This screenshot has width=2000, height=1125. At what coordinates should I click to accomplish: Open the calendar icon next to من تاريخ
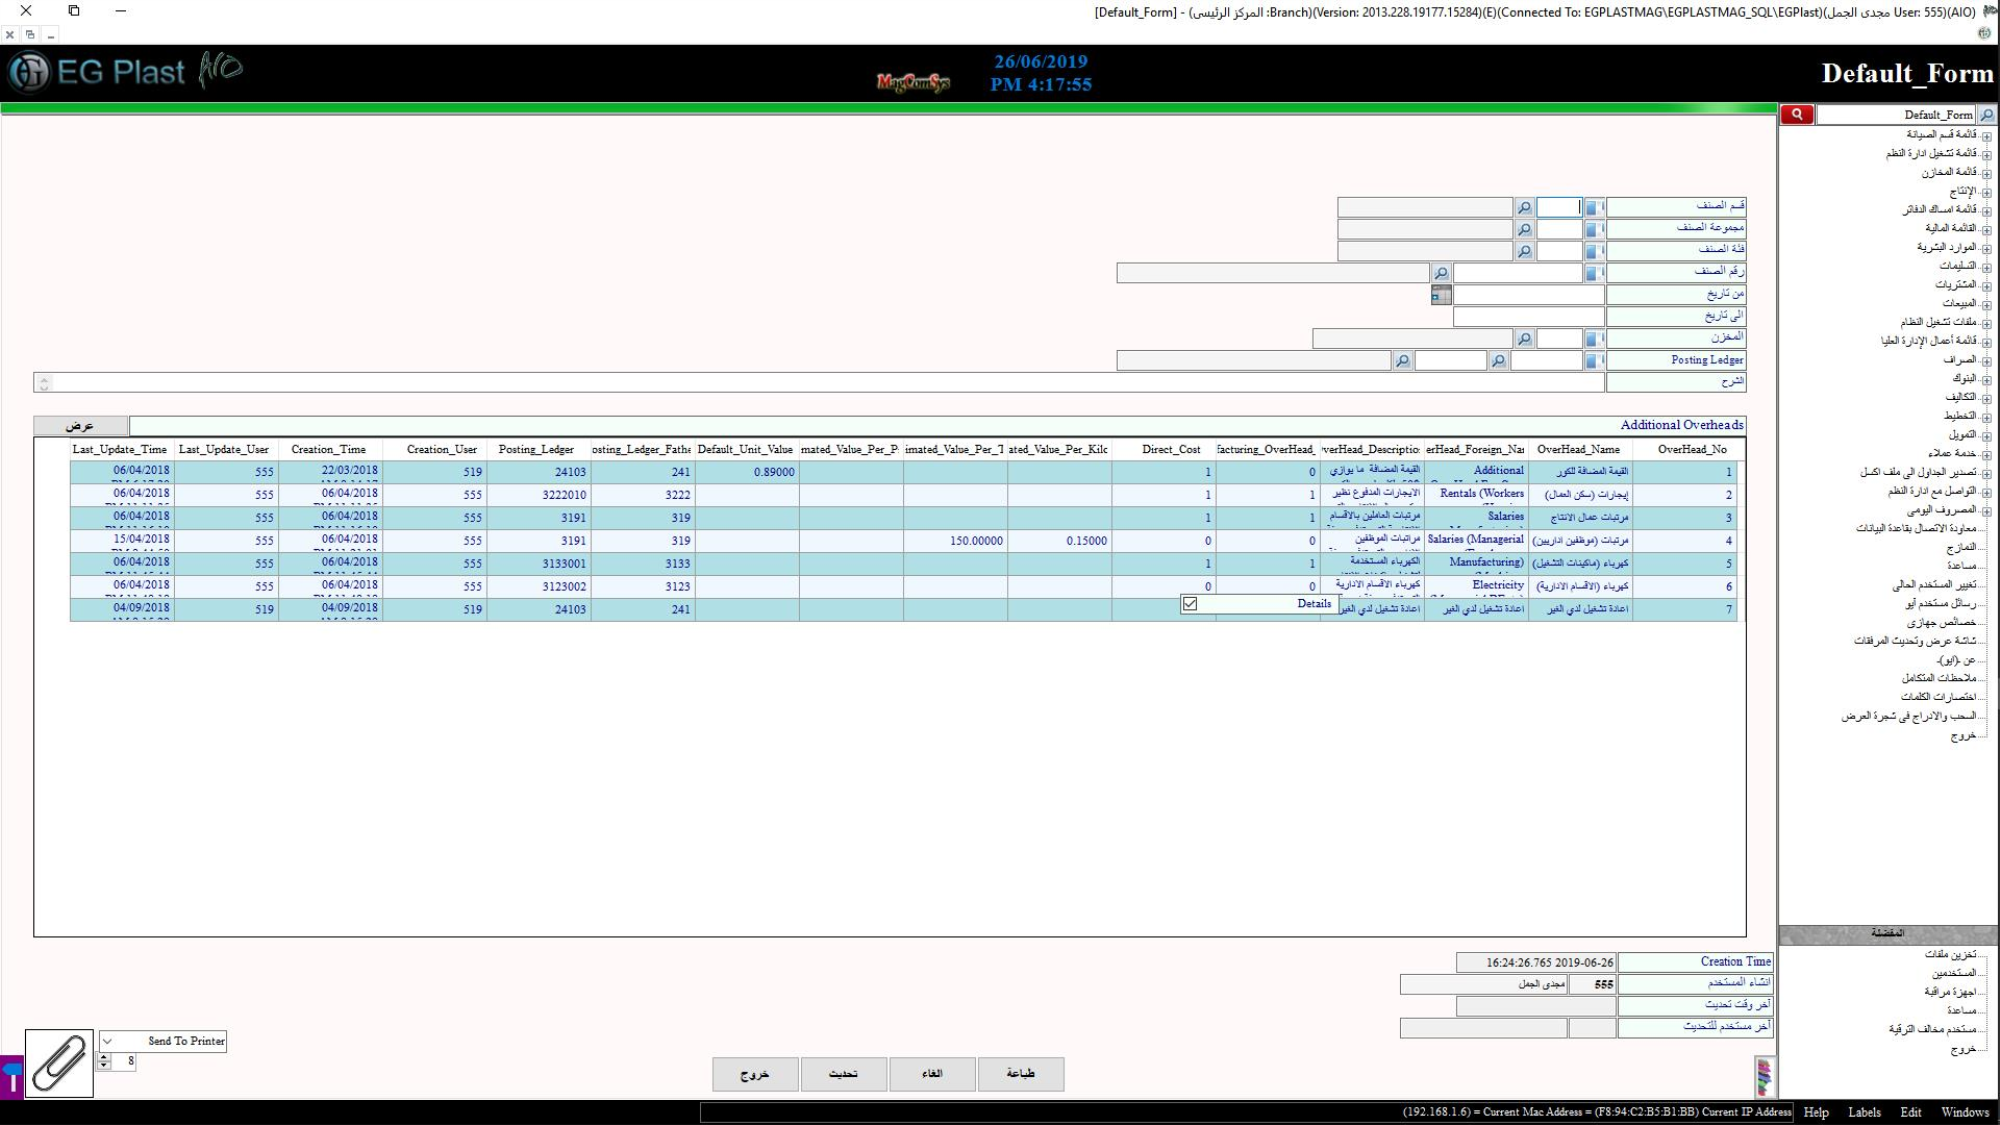[1441, 295]
